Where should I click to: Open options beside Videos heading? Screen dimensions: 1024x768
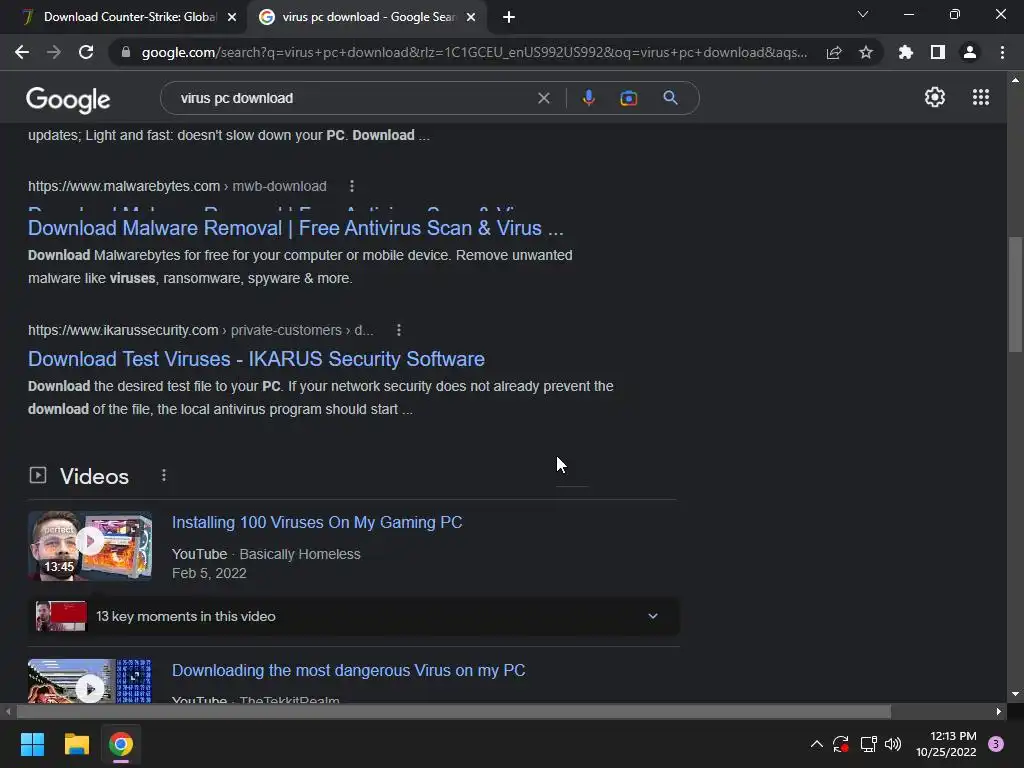(164, 475)
